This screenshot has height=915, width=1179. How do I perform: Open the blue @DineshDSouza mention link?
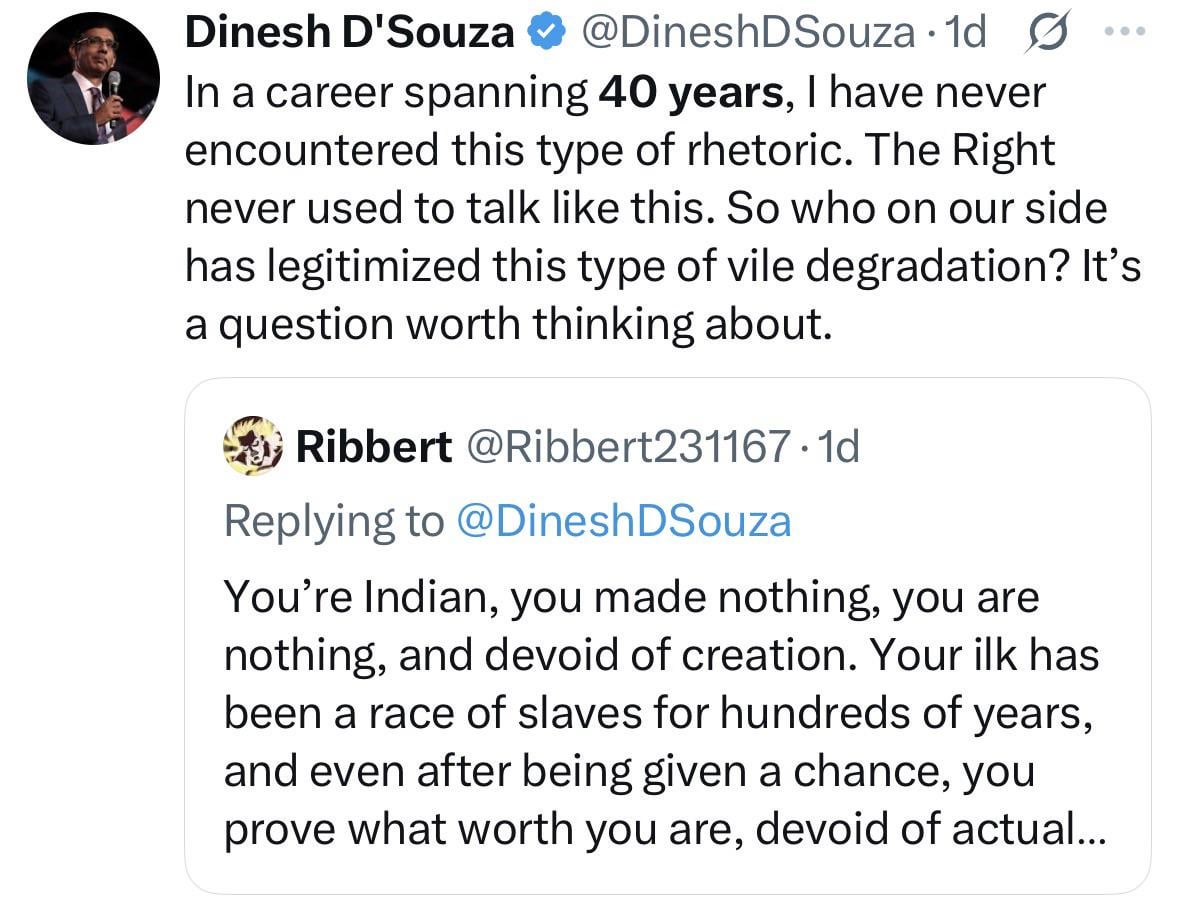(x=623, y=520)
